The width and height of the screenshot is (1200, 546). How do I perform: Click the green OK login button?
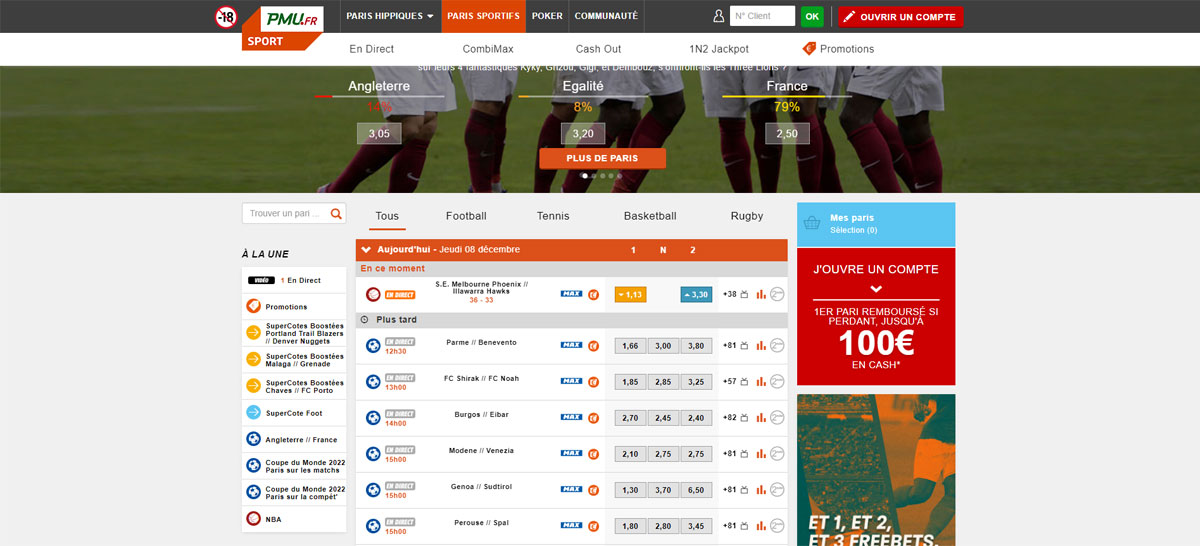pyautogui.click(x=812, y=16)
